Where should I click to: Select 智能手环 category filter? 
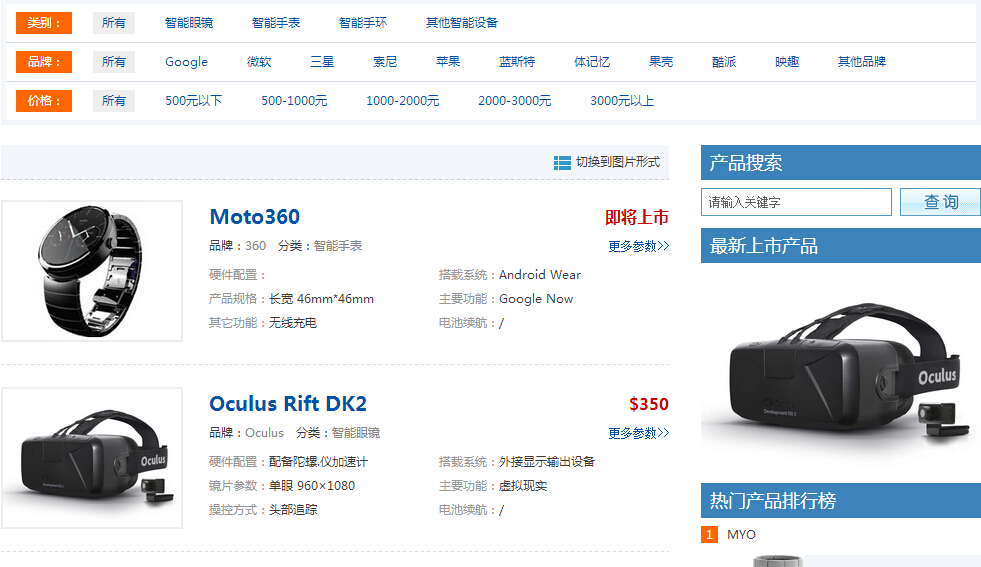(x=363, y=23)
